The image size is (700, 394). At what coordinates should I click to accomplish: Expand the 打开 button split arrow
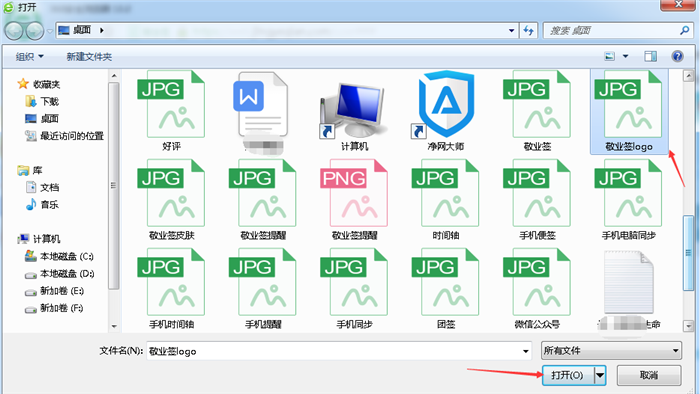[600, 375]
